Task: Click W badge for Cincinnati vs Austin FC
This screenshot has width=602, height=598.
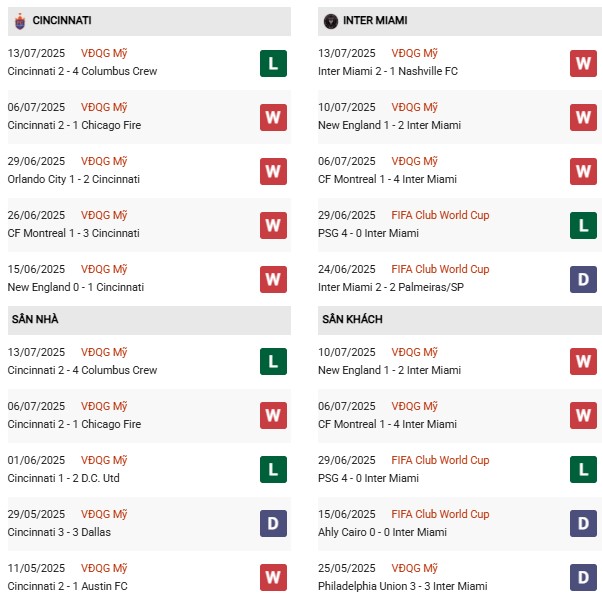Action: click(x=273, y=577)
